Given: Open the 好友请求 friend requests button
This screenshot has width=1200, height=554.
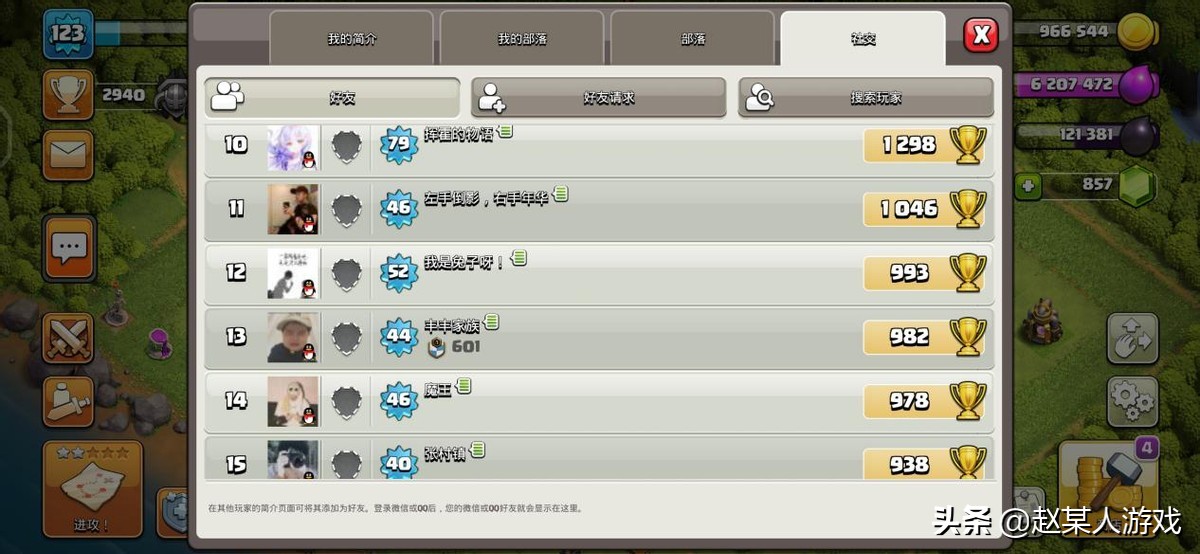Looking at the screenshot, I should click(x=599, y=98).
